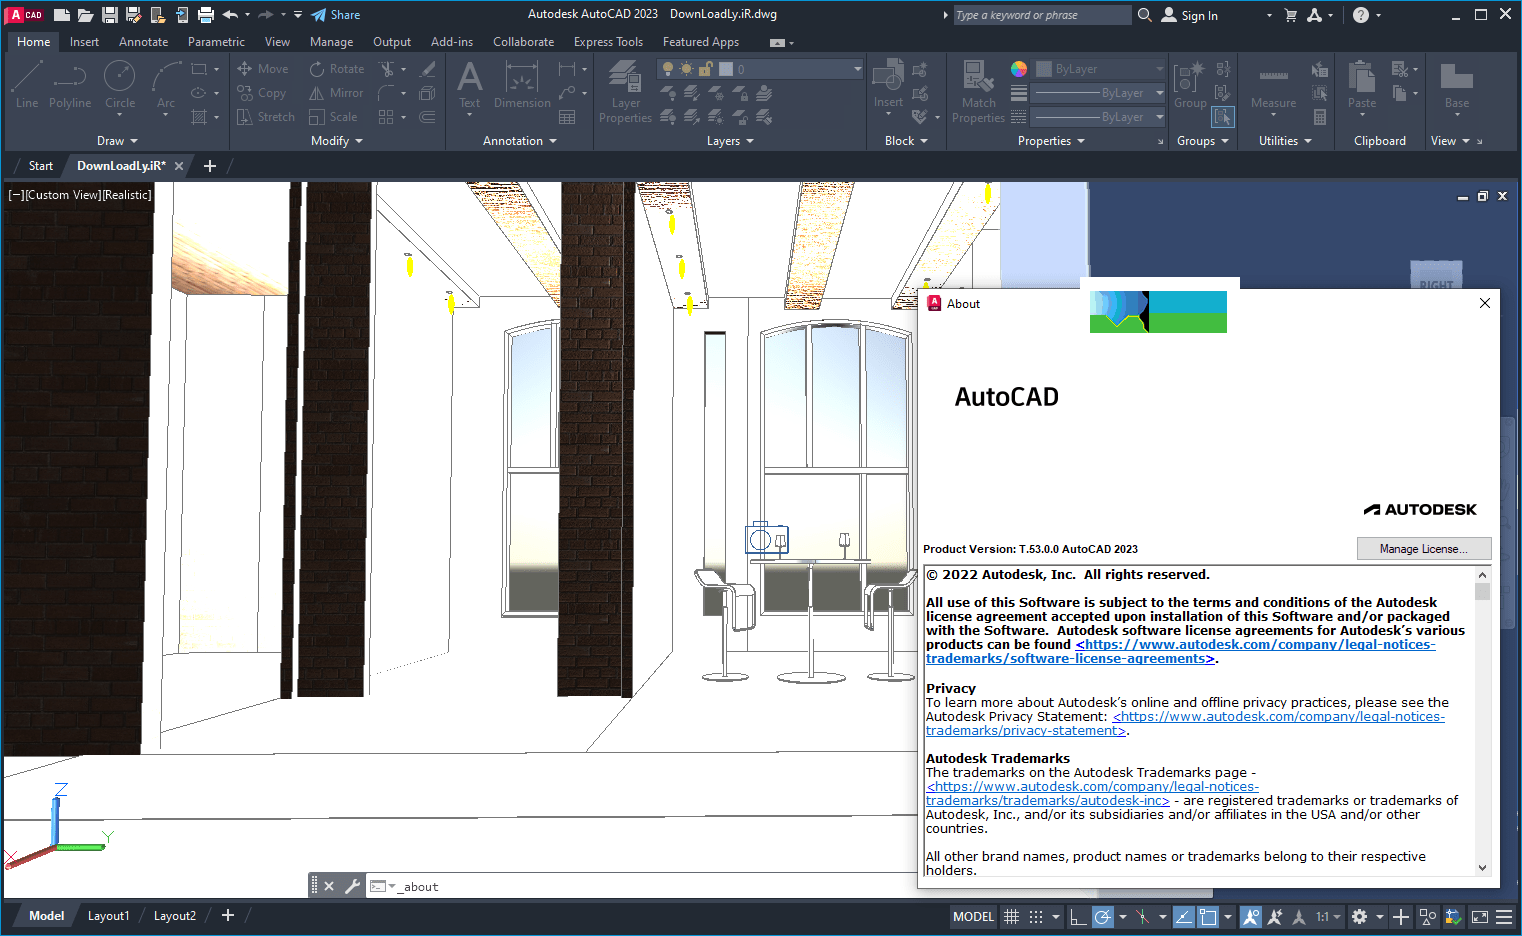Open the Help question mark icon
This screenshot has height=936, width=1522.
[x=1361, y=15]
